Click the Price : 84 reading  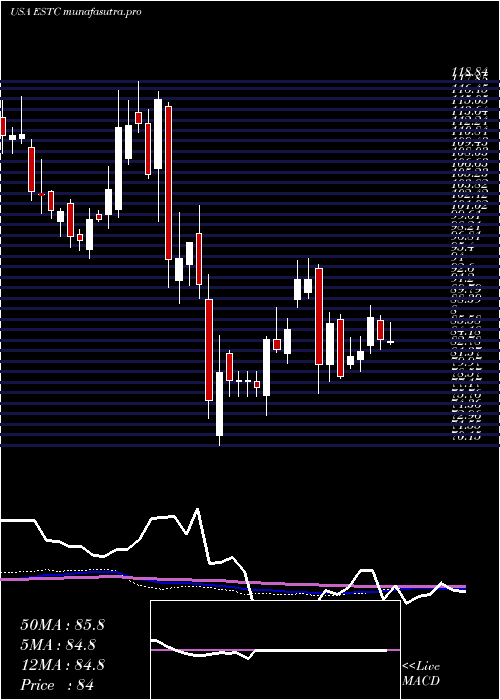pyautogui.click(x=57, y=684)
